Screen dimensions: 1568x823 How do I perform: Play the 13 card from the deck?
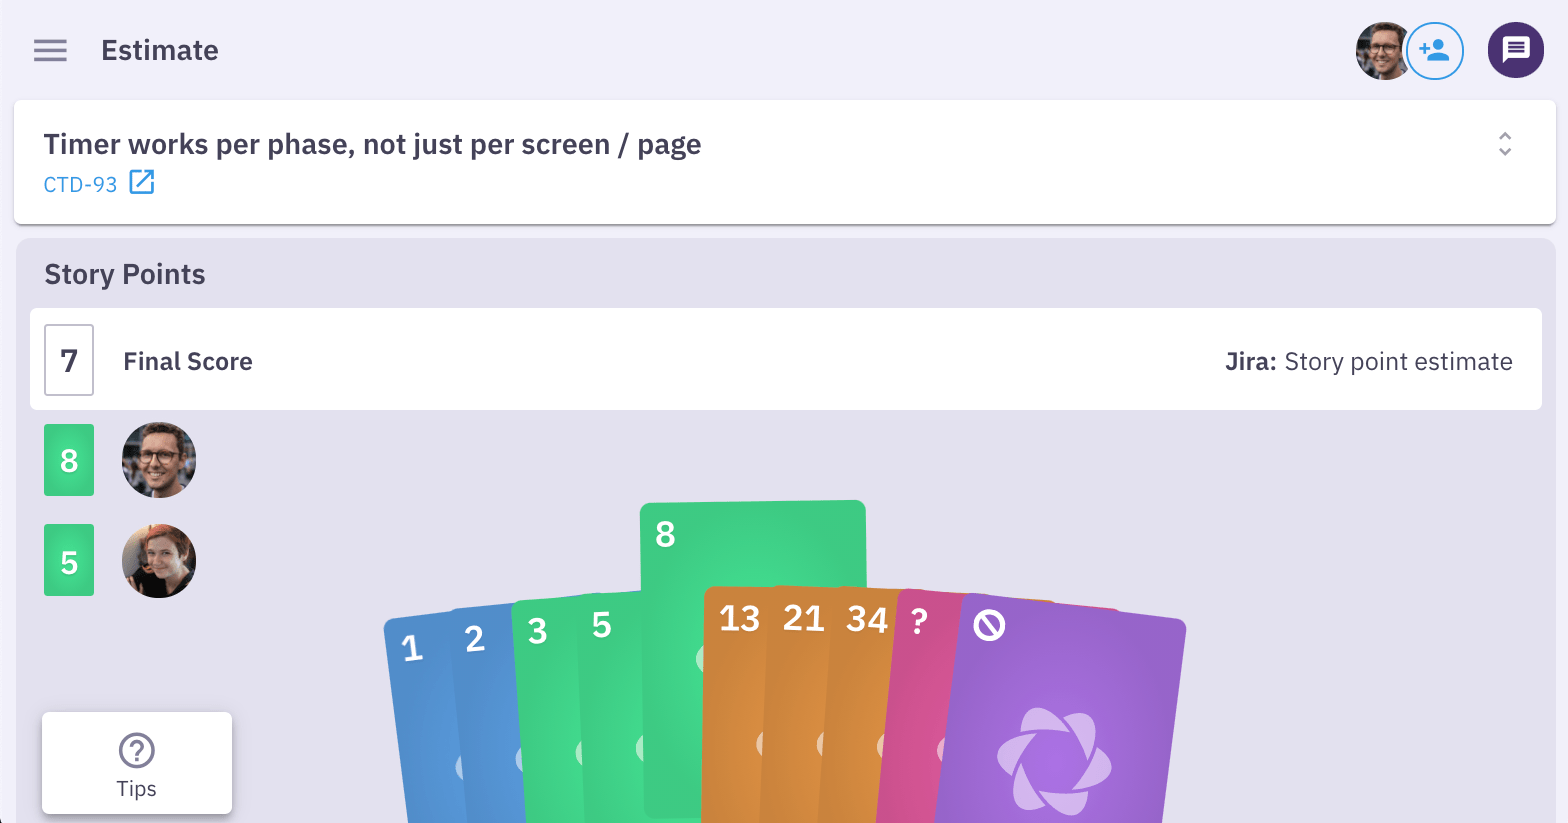coord(738,618)
